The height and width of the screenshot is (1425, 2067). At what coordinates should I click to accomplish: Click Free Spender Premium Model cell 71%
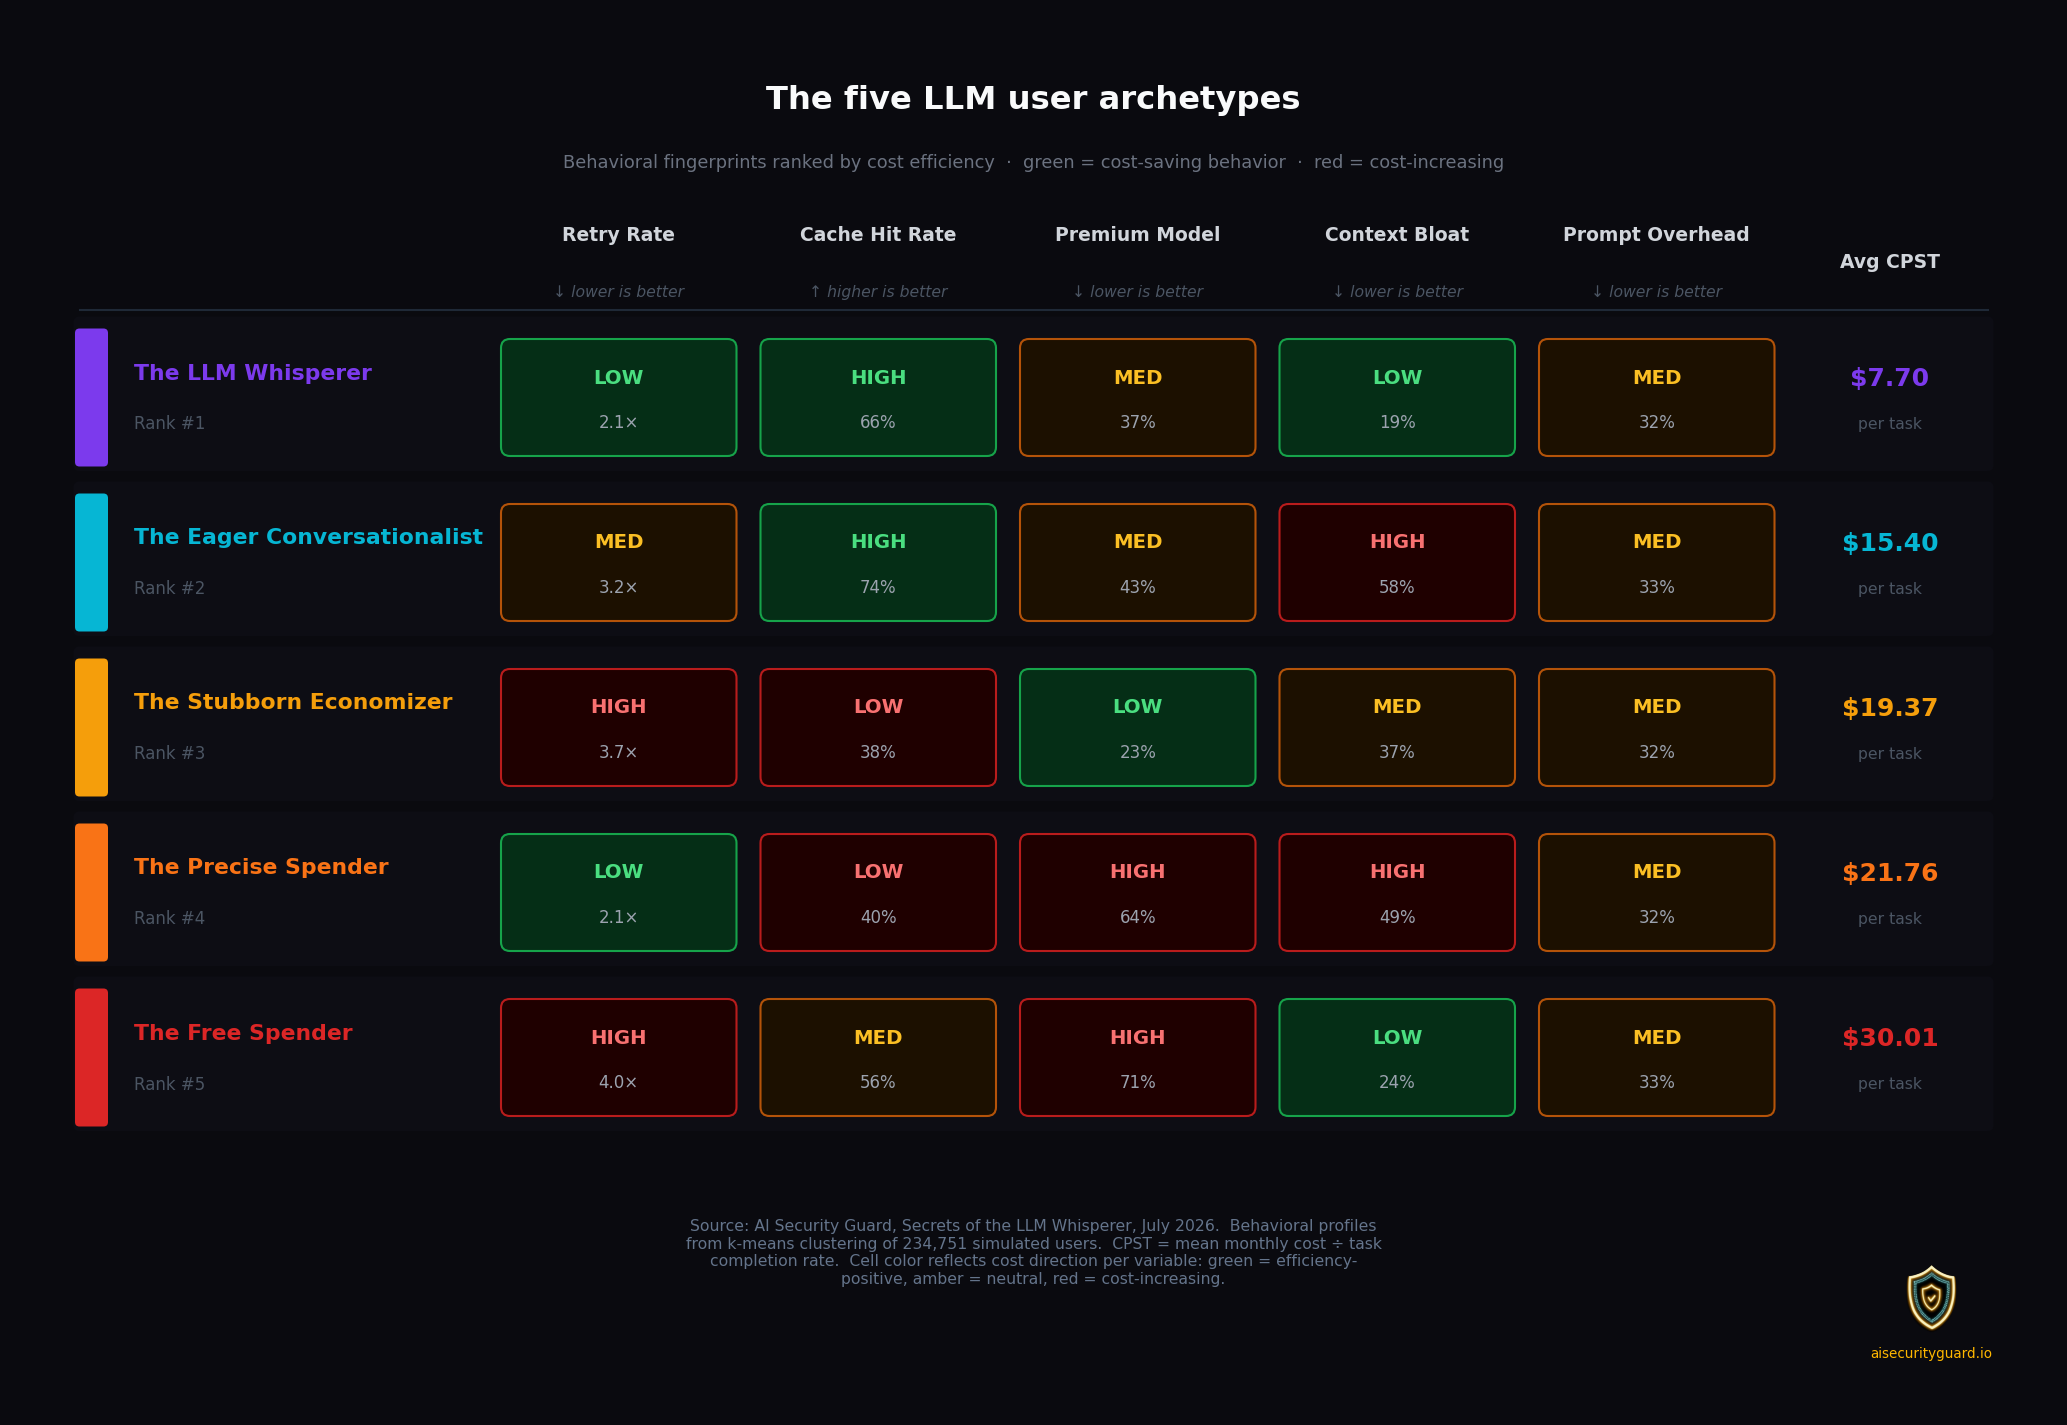[1137, 1057]
